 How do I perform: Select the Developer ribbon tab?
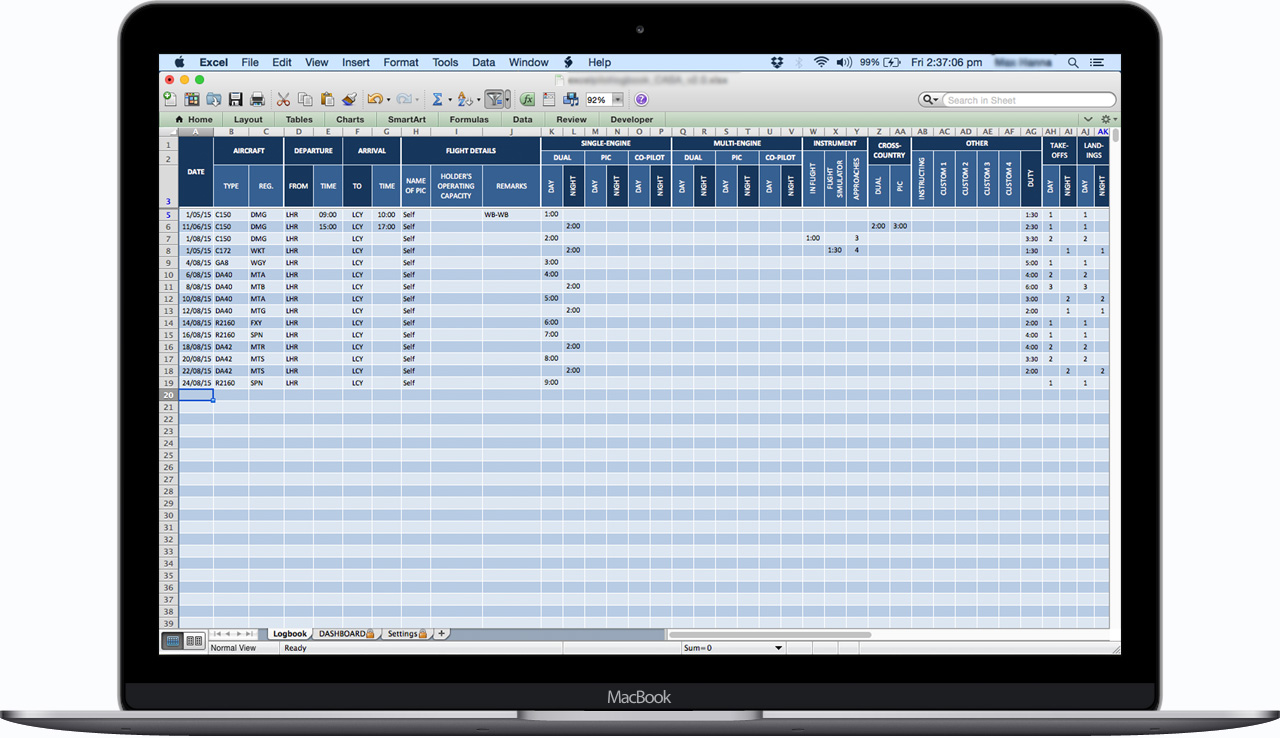pos(632,119)
